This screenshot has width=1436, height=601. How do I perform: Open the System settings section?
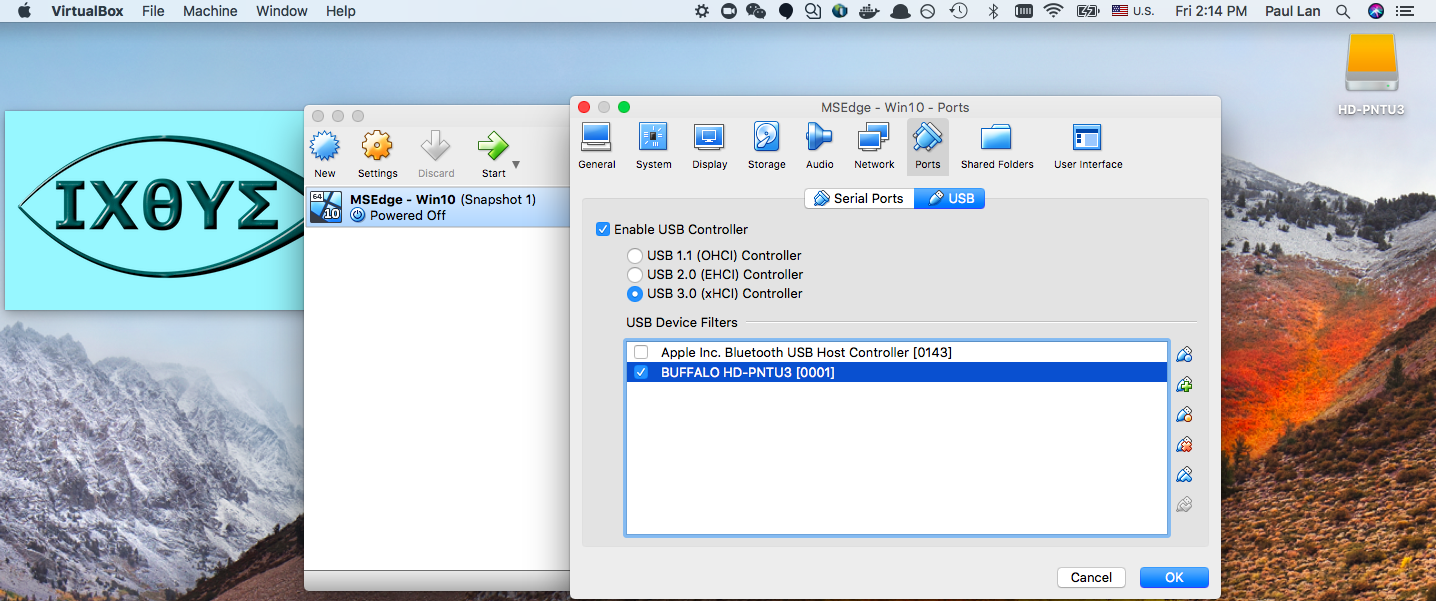(653, 146)
